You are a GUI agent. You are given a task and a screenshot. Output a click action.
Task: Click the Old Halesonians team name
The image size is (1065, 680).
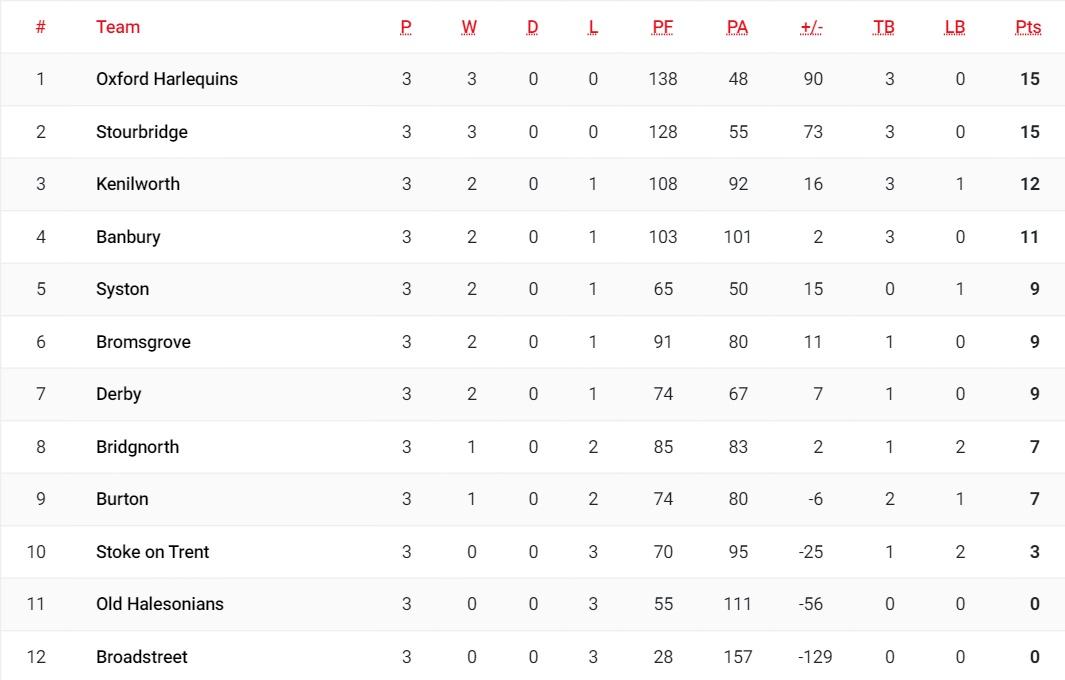point(160,604)
